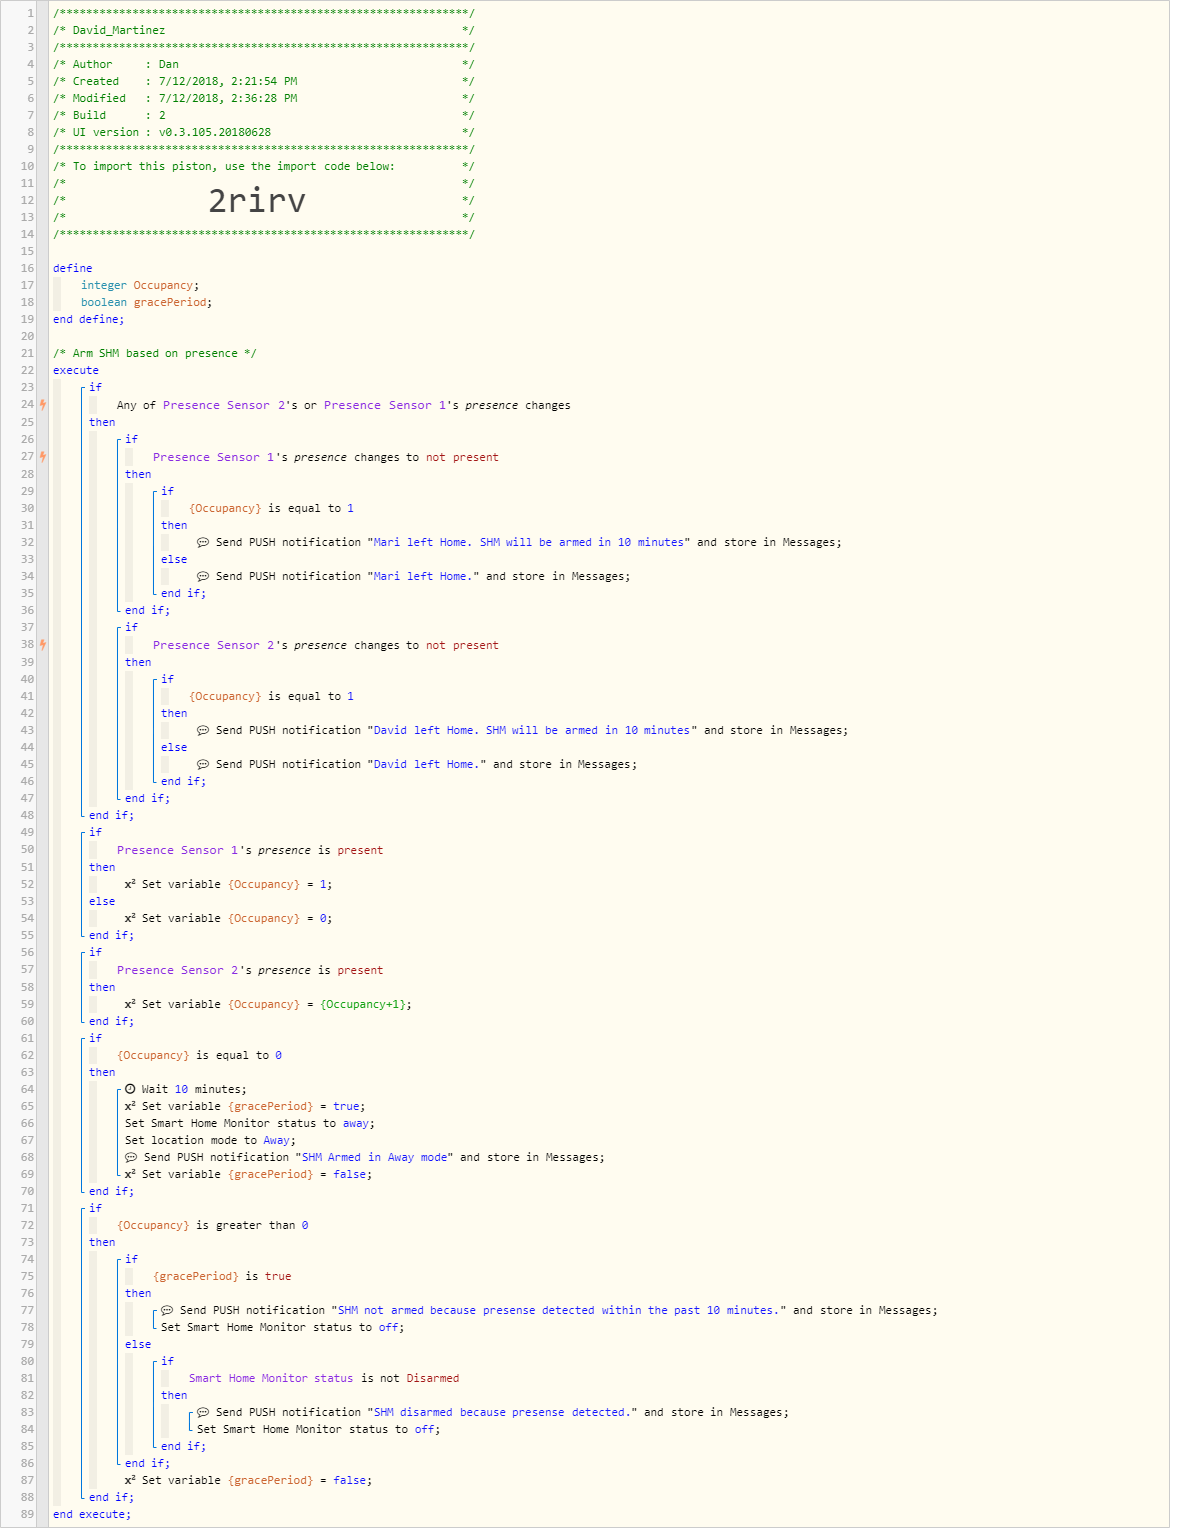Screen dimensions: 1178x1536
Task: Click line number 50 in the gutter
Action: pyautogui.click(x=27, y=850)
